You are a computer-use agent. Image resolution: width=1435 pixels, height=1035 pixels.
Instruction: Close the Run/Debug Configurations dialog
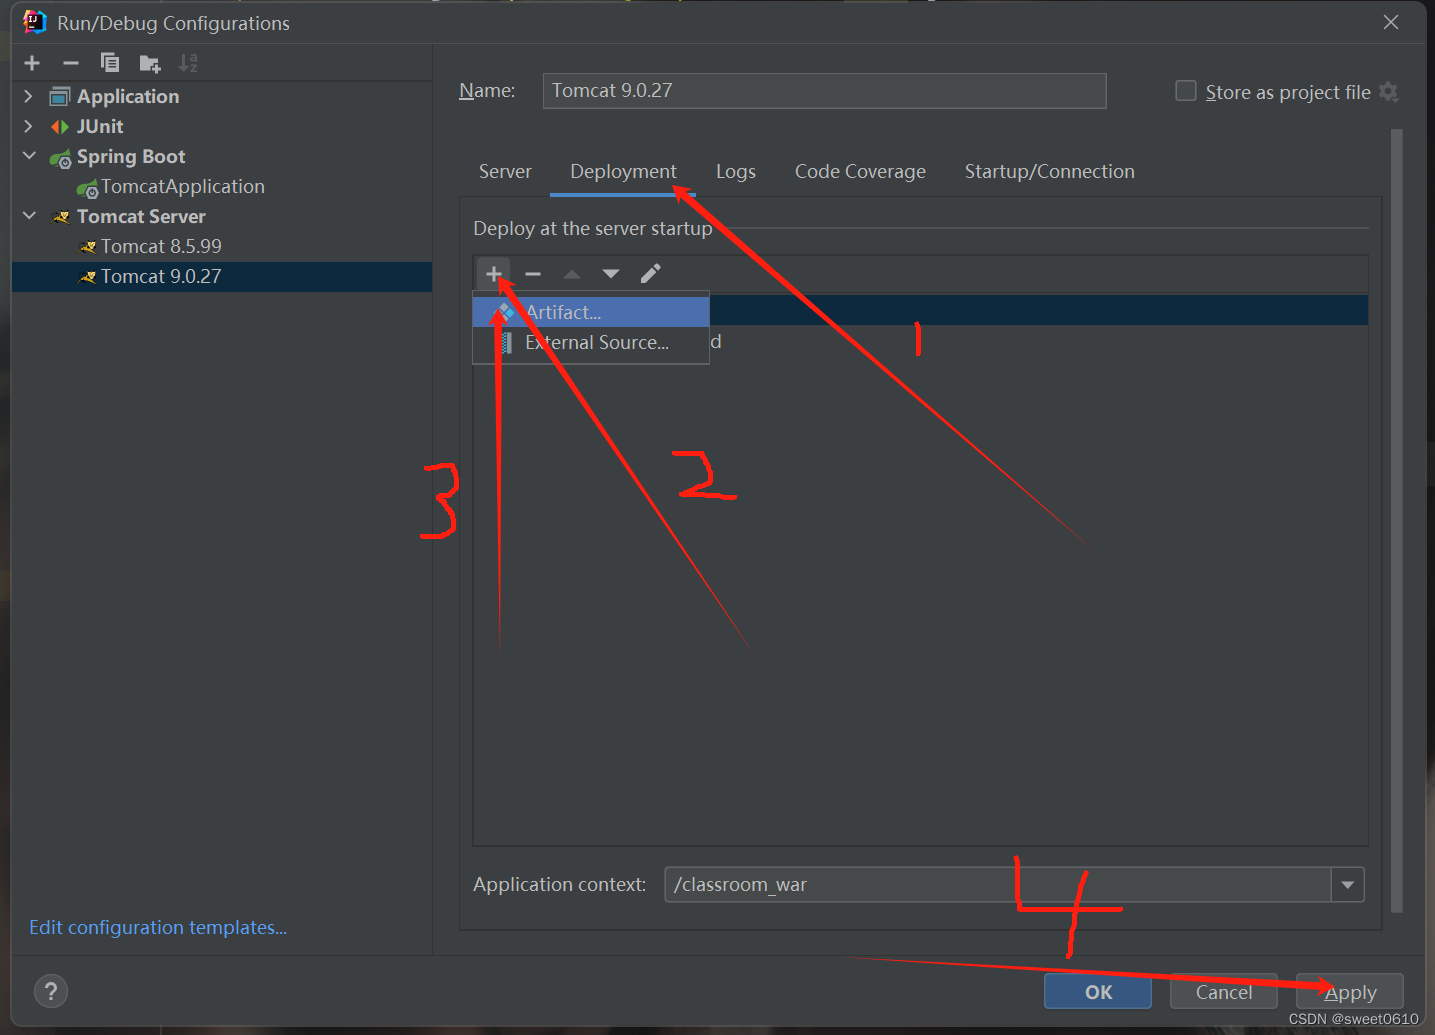(x=1391, y=22)
